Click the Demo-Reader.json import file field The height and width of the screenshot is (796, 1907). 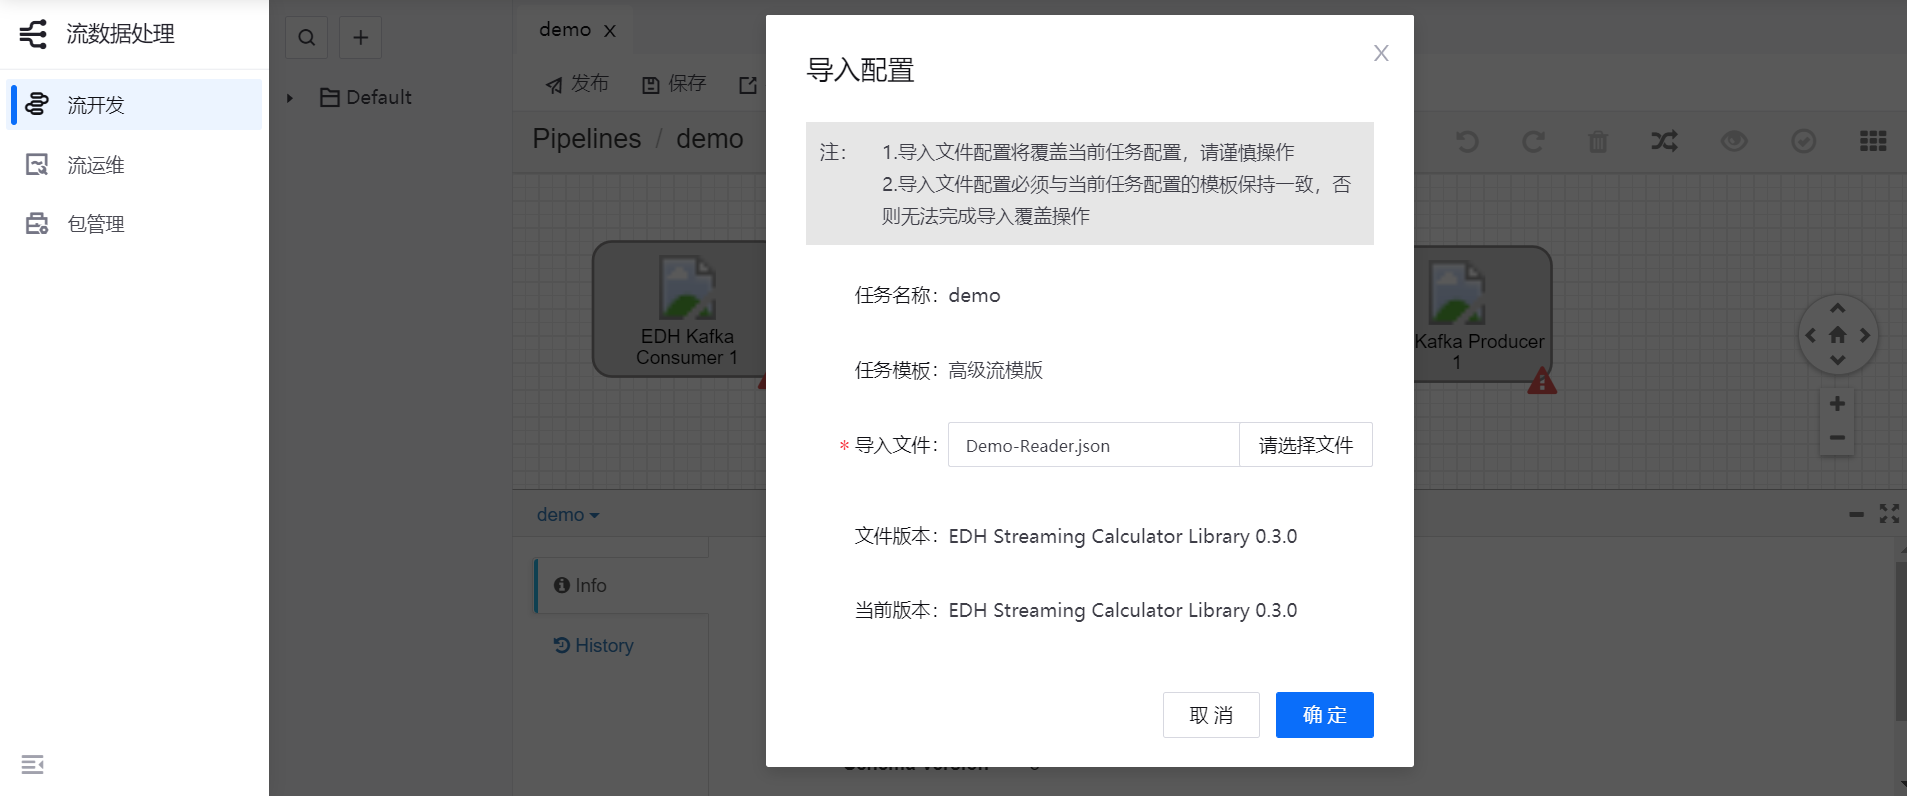click(x=1093, y=445)
